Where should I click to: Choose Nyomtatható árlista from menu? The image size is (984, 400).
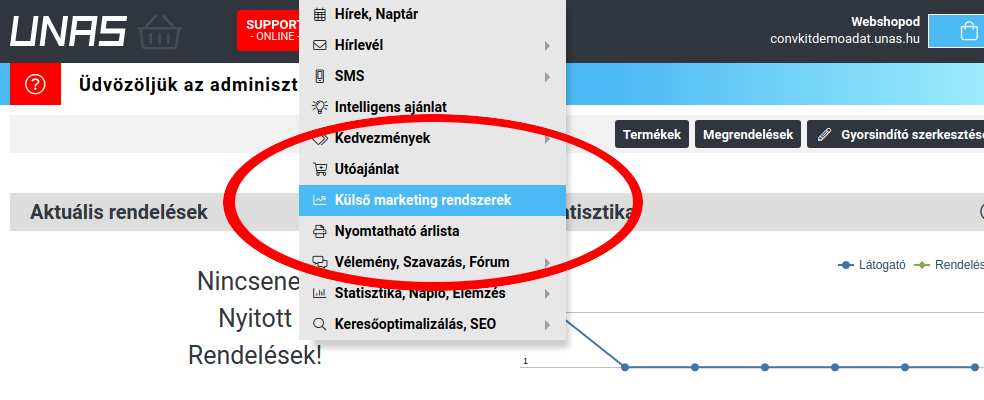coord(432,231)
